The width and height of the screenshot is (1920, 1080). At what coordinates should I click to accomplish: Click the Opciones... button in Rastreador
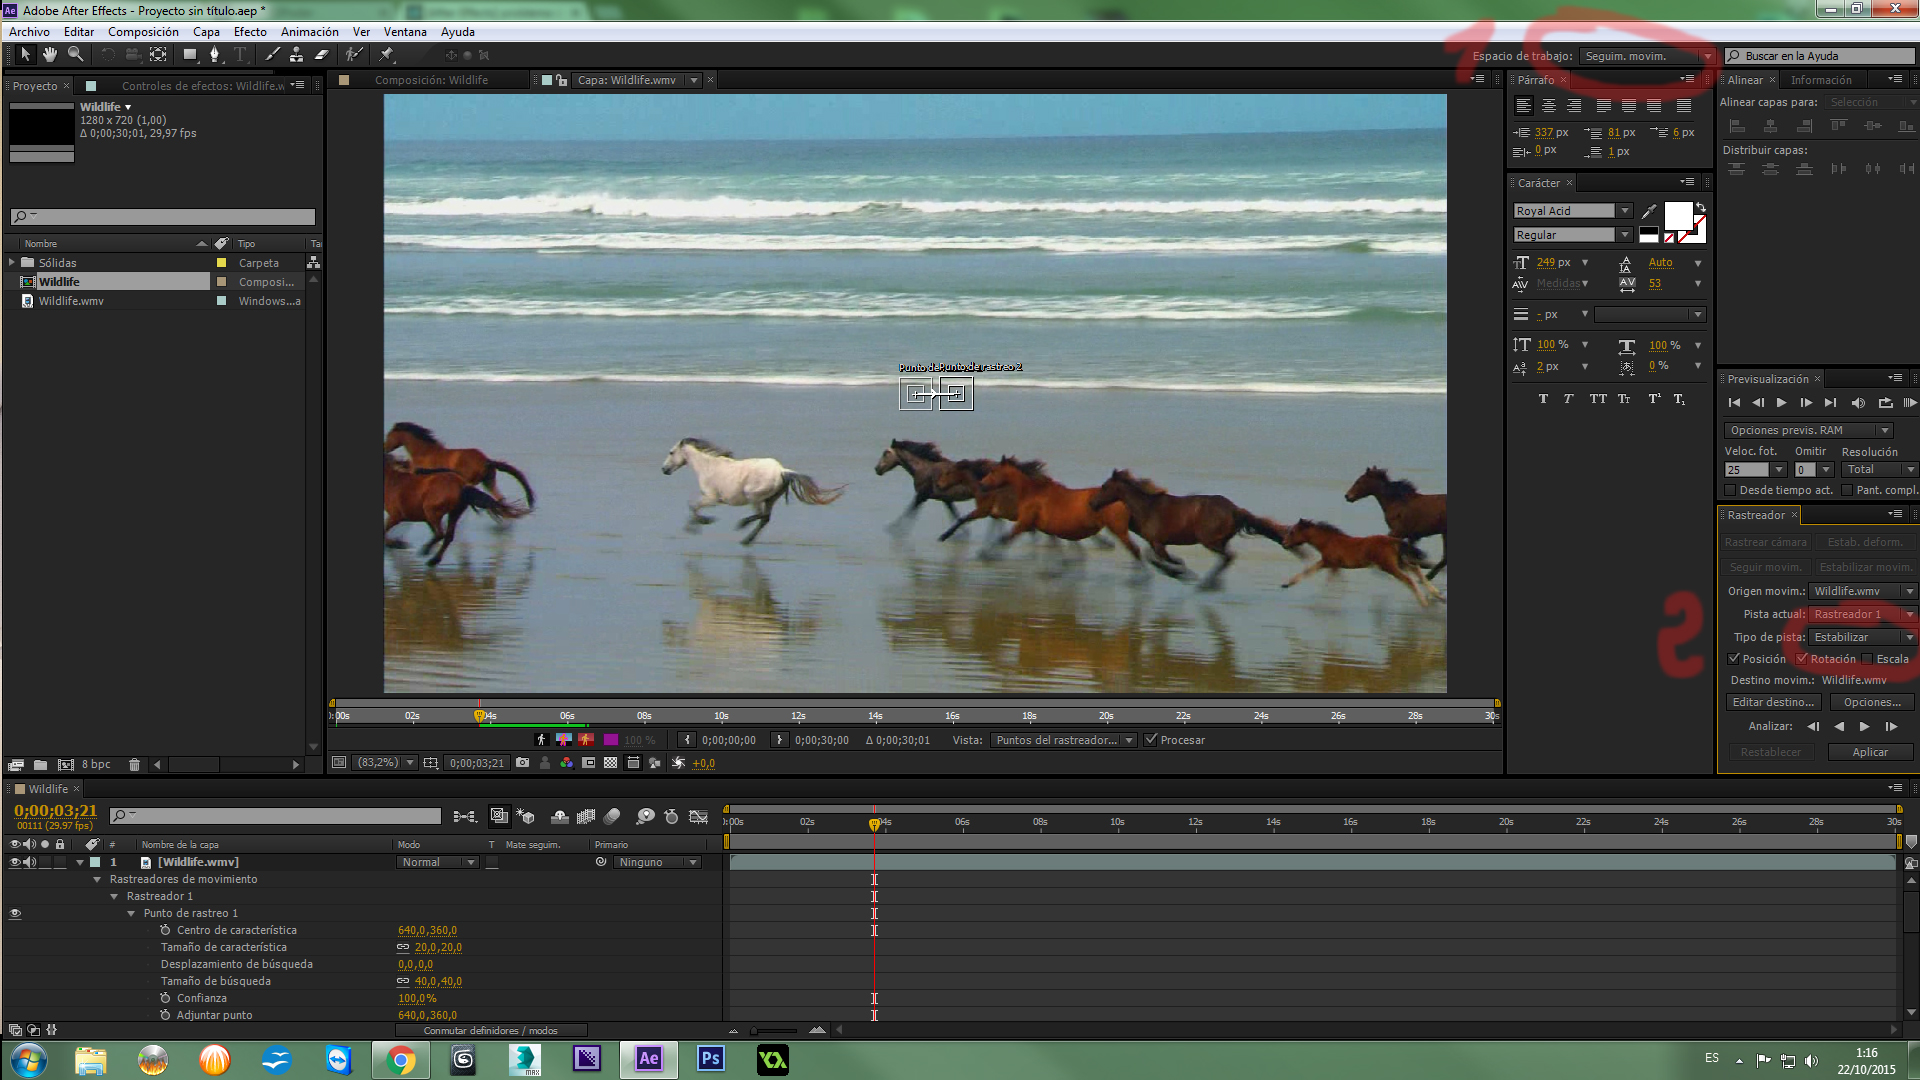click(x=1871, y=702)
